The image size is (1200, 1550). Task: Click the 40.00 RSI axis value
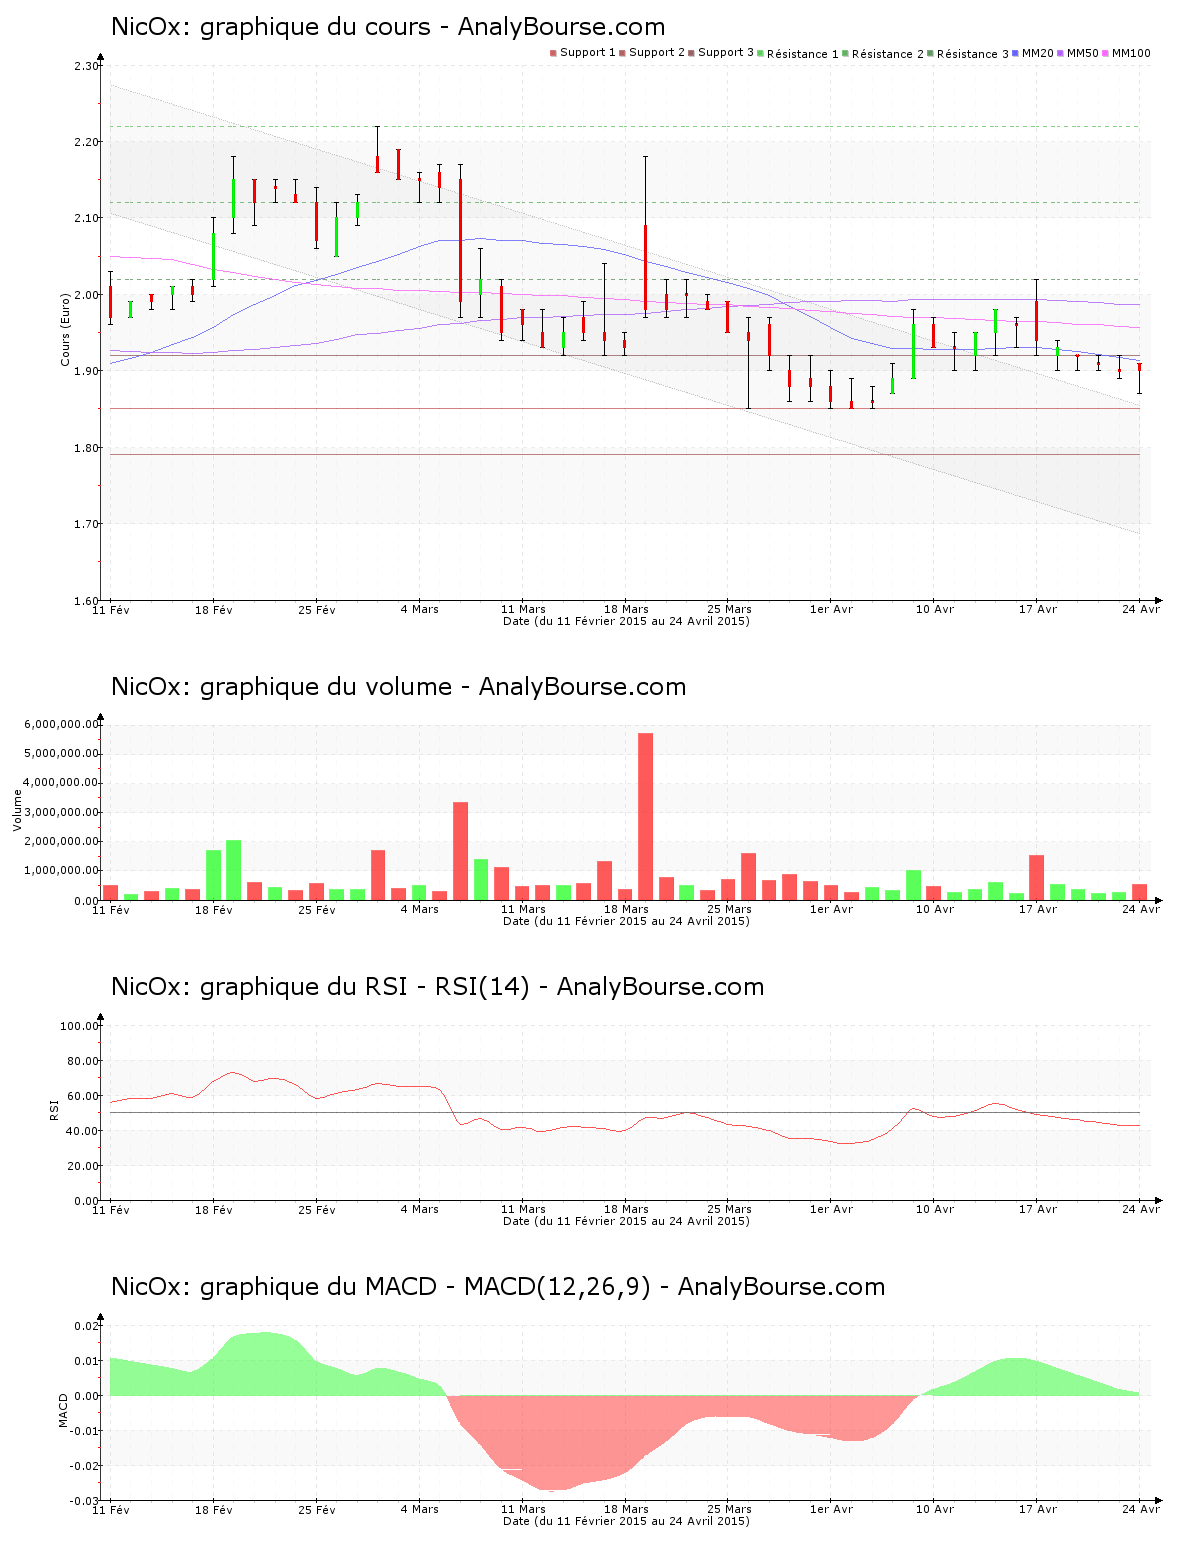pyautogui.click(x=83, y=1131)
